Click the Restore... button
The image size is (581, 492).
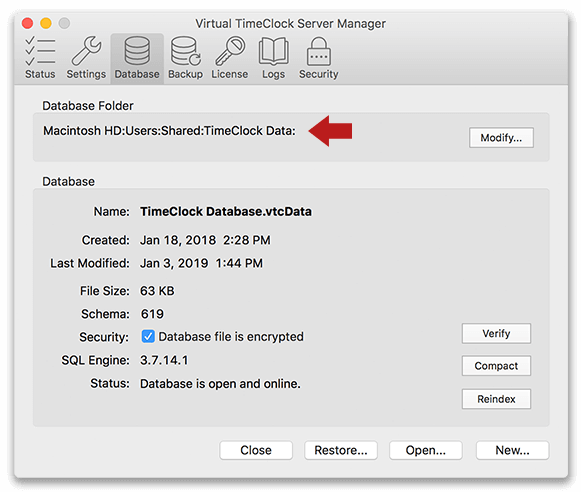click(341, 450)
